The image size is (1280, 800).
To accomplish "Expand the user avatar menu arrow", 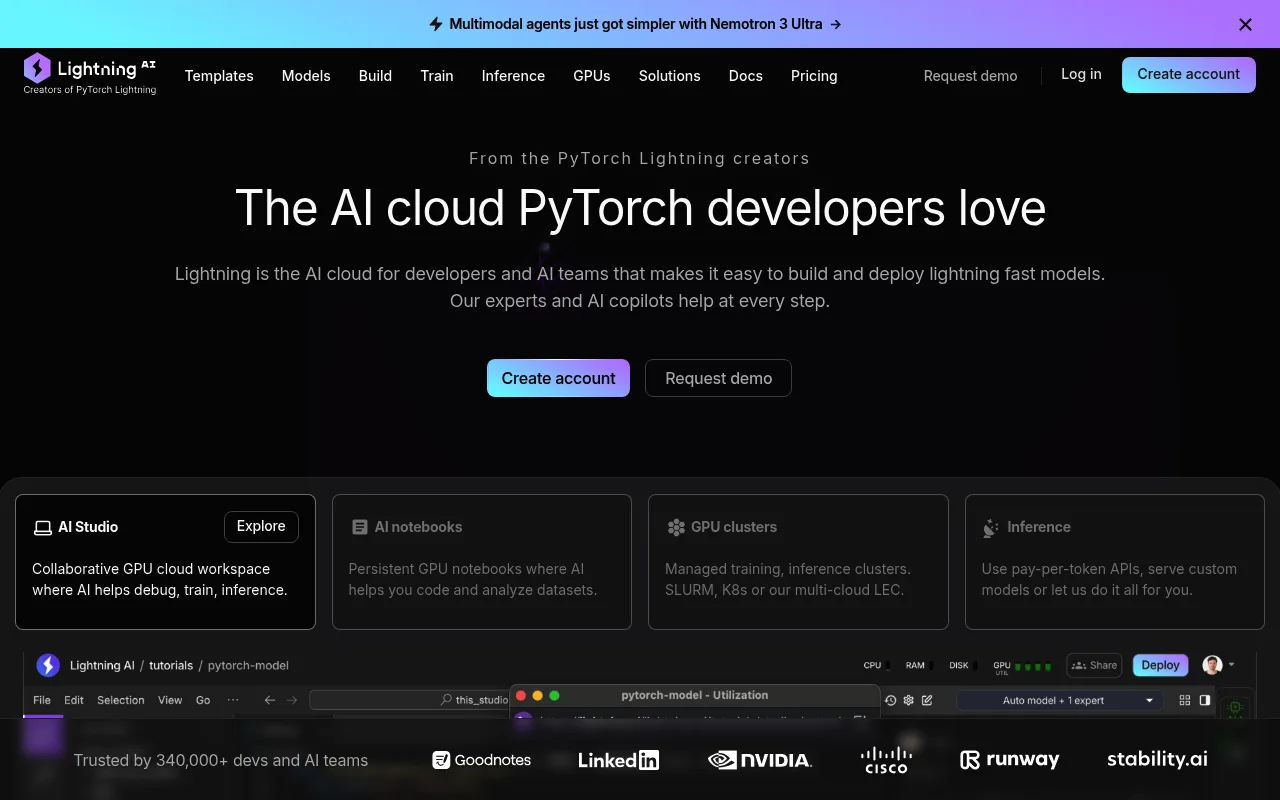I will tap(1231, 665).
